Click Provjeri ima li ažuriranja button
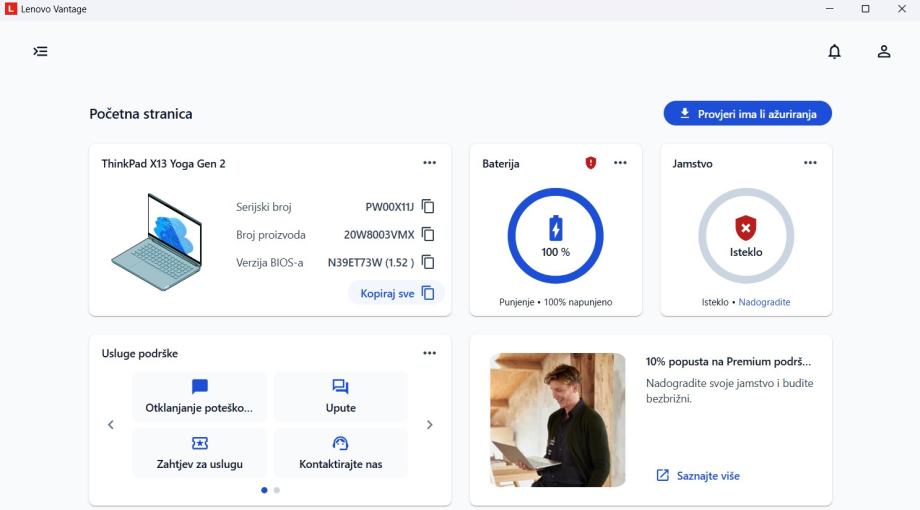Screen dimensions: 920x510 point(747,114)
